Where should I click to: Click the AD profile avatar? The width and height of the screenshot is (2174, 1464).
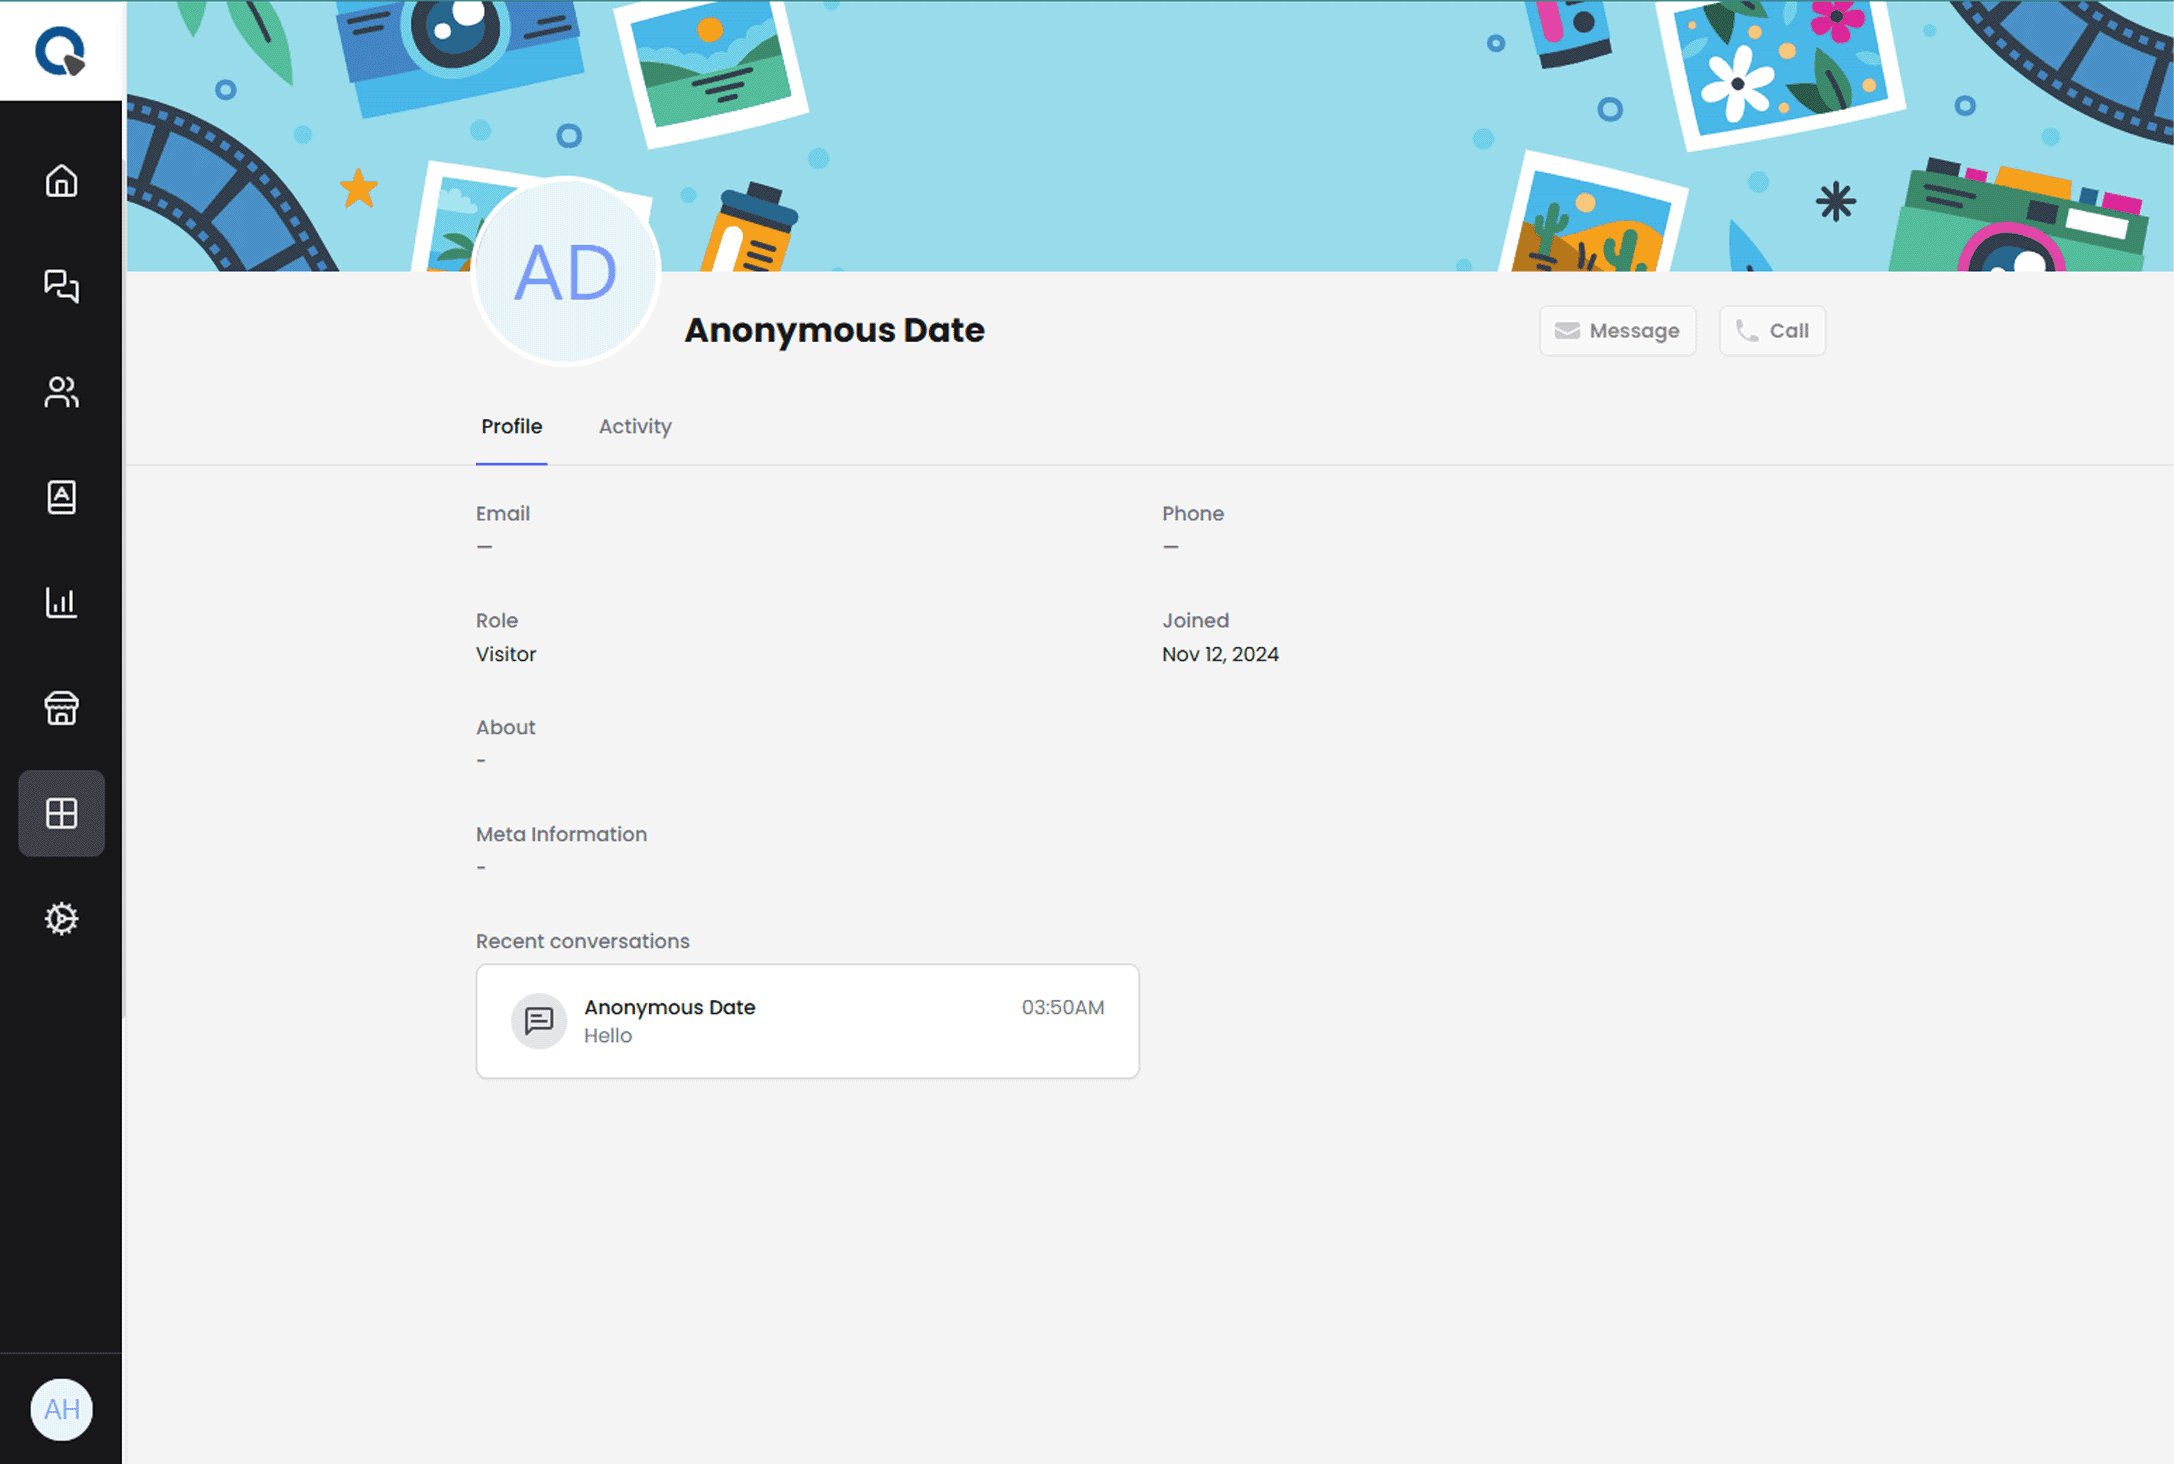pos(566,272)
